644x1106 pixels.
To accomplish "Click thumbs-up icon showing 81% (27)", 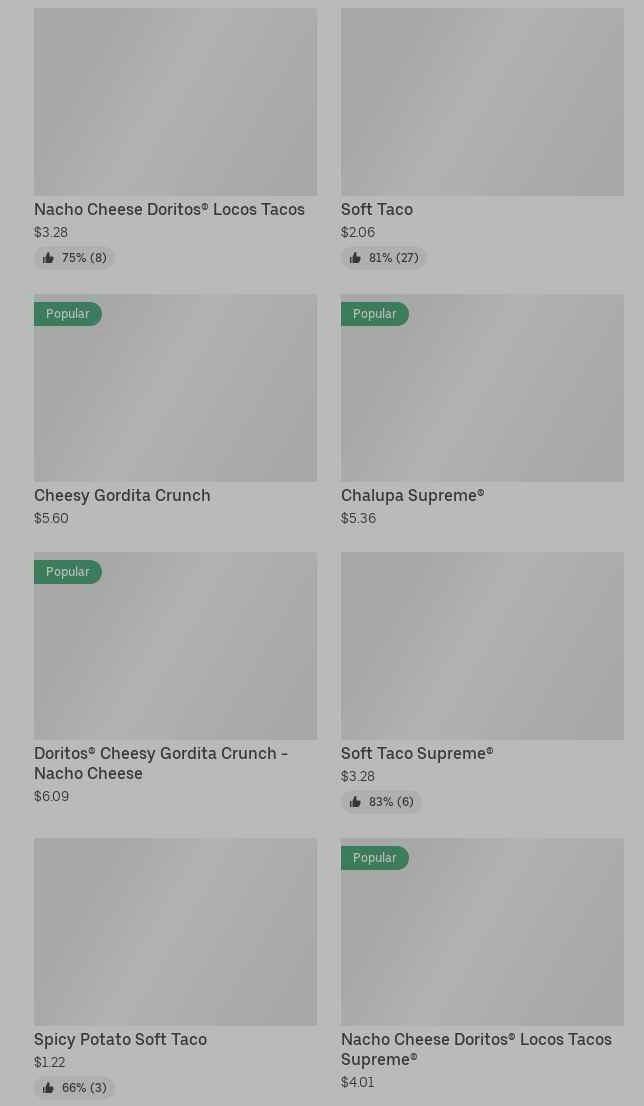I will coord(355,258).
